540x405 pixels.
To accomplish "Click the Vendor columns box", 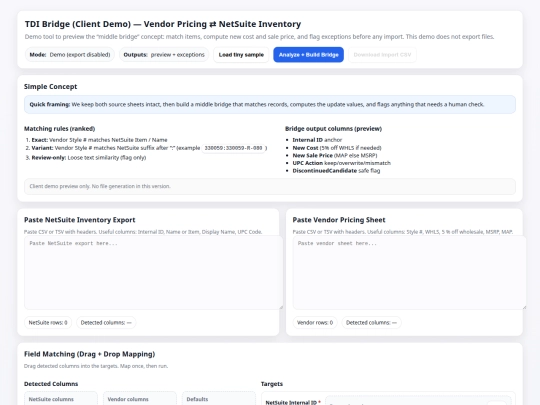I will [x=140, y=398].
